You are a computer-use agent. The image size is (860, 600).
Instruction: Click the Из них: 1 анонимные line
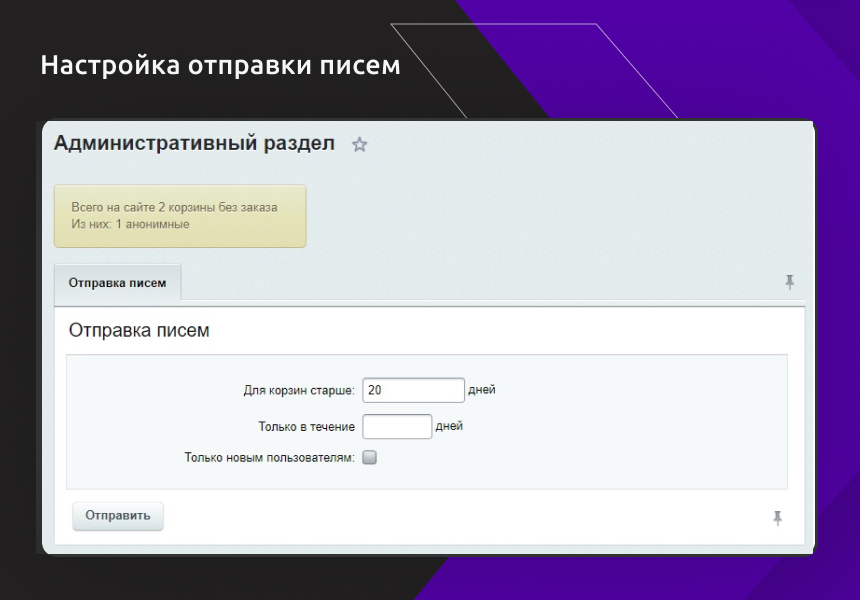pyautogui.click(x=130, y=224)
